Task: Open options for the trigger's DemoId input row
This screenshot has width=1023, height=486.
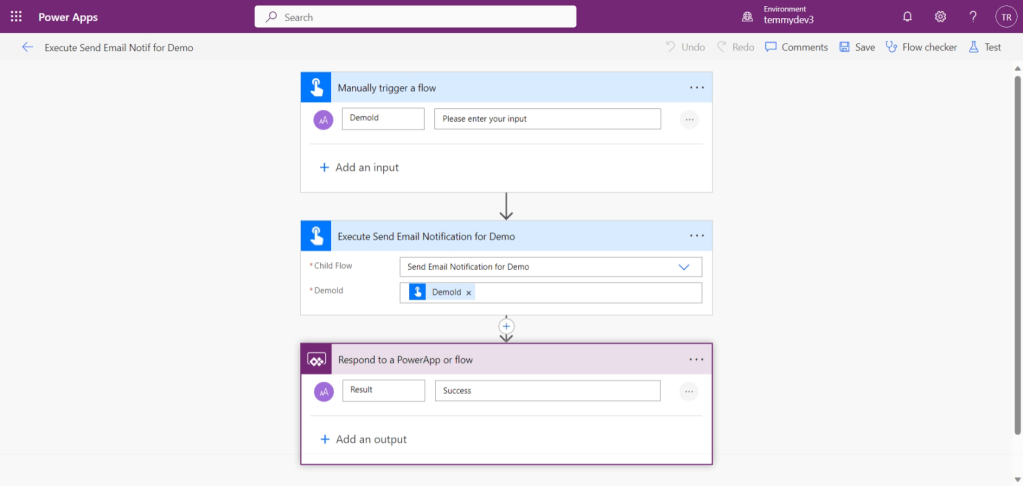Action: coord(689,119)
